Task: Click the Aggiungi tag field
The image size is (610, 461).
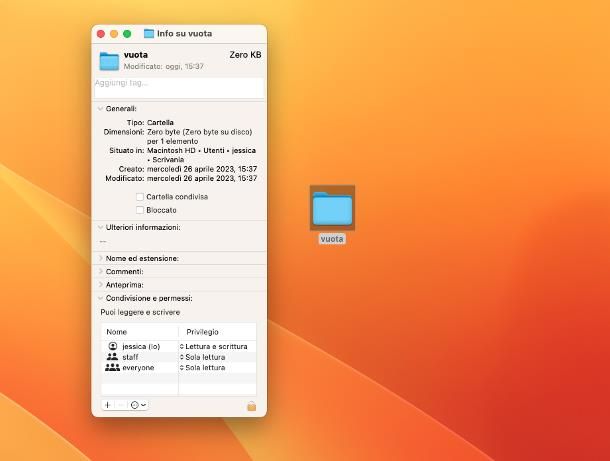Action: pyautogui.click(x=179, y=88)
